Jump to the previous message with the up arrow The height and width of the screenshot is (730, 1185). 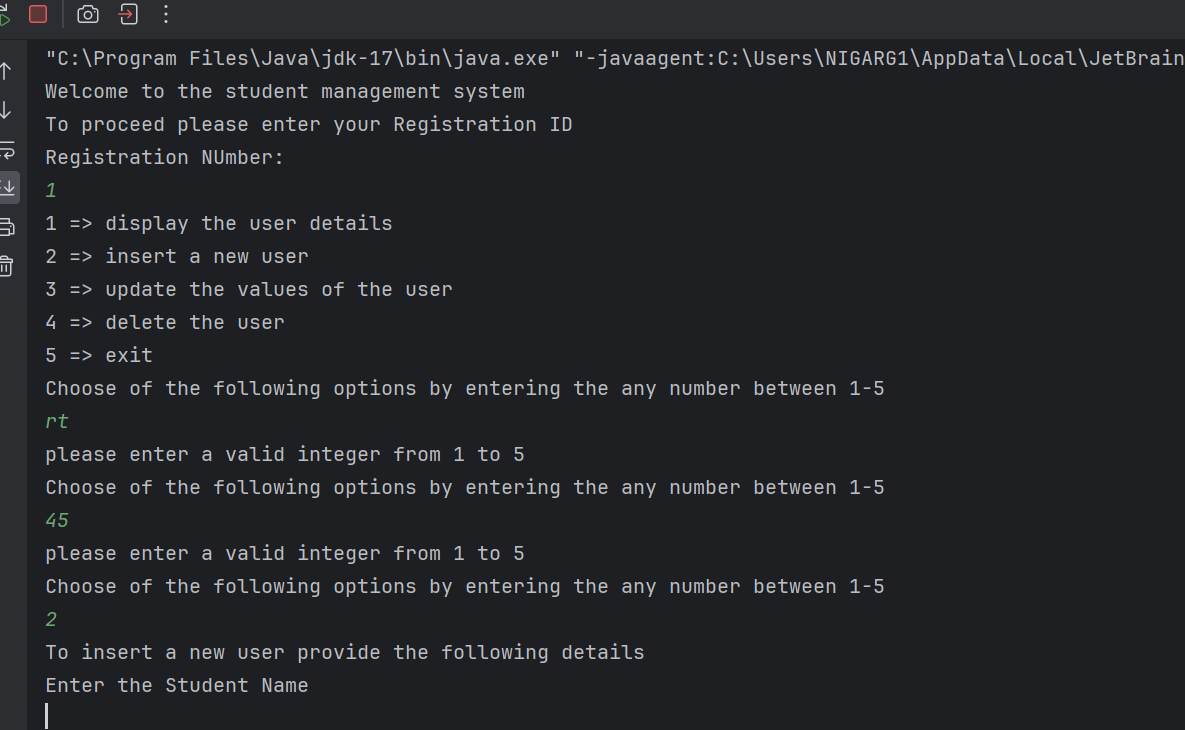(11, 70)
